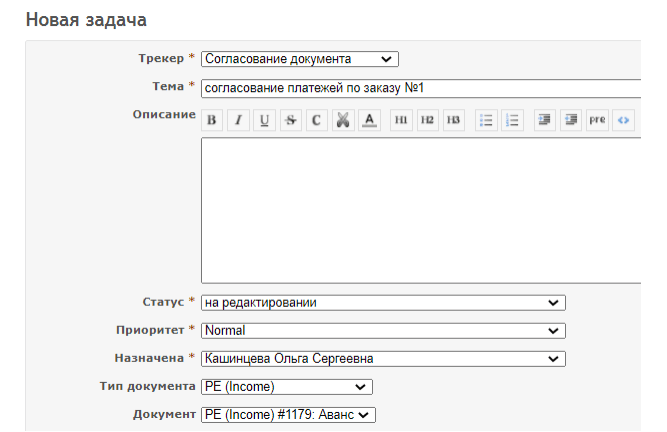Image resolution: width=667 pixels, height=432 pixels.
Task: Click the preformatted text 'pre' button
Action: click(597, 121)
